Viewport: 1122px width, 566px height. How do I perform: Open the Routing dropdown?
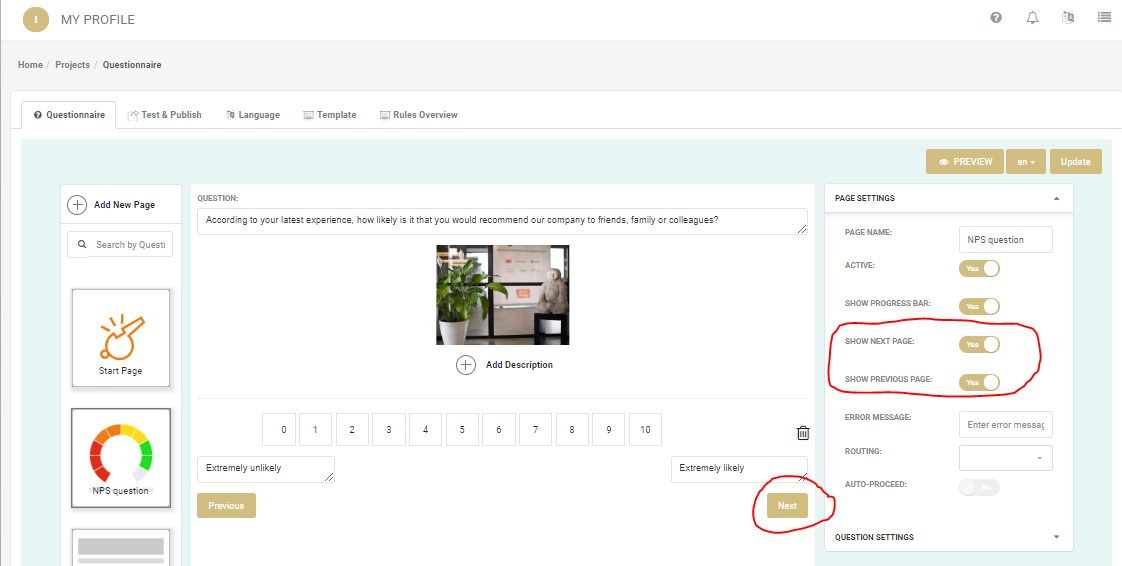1005,458
